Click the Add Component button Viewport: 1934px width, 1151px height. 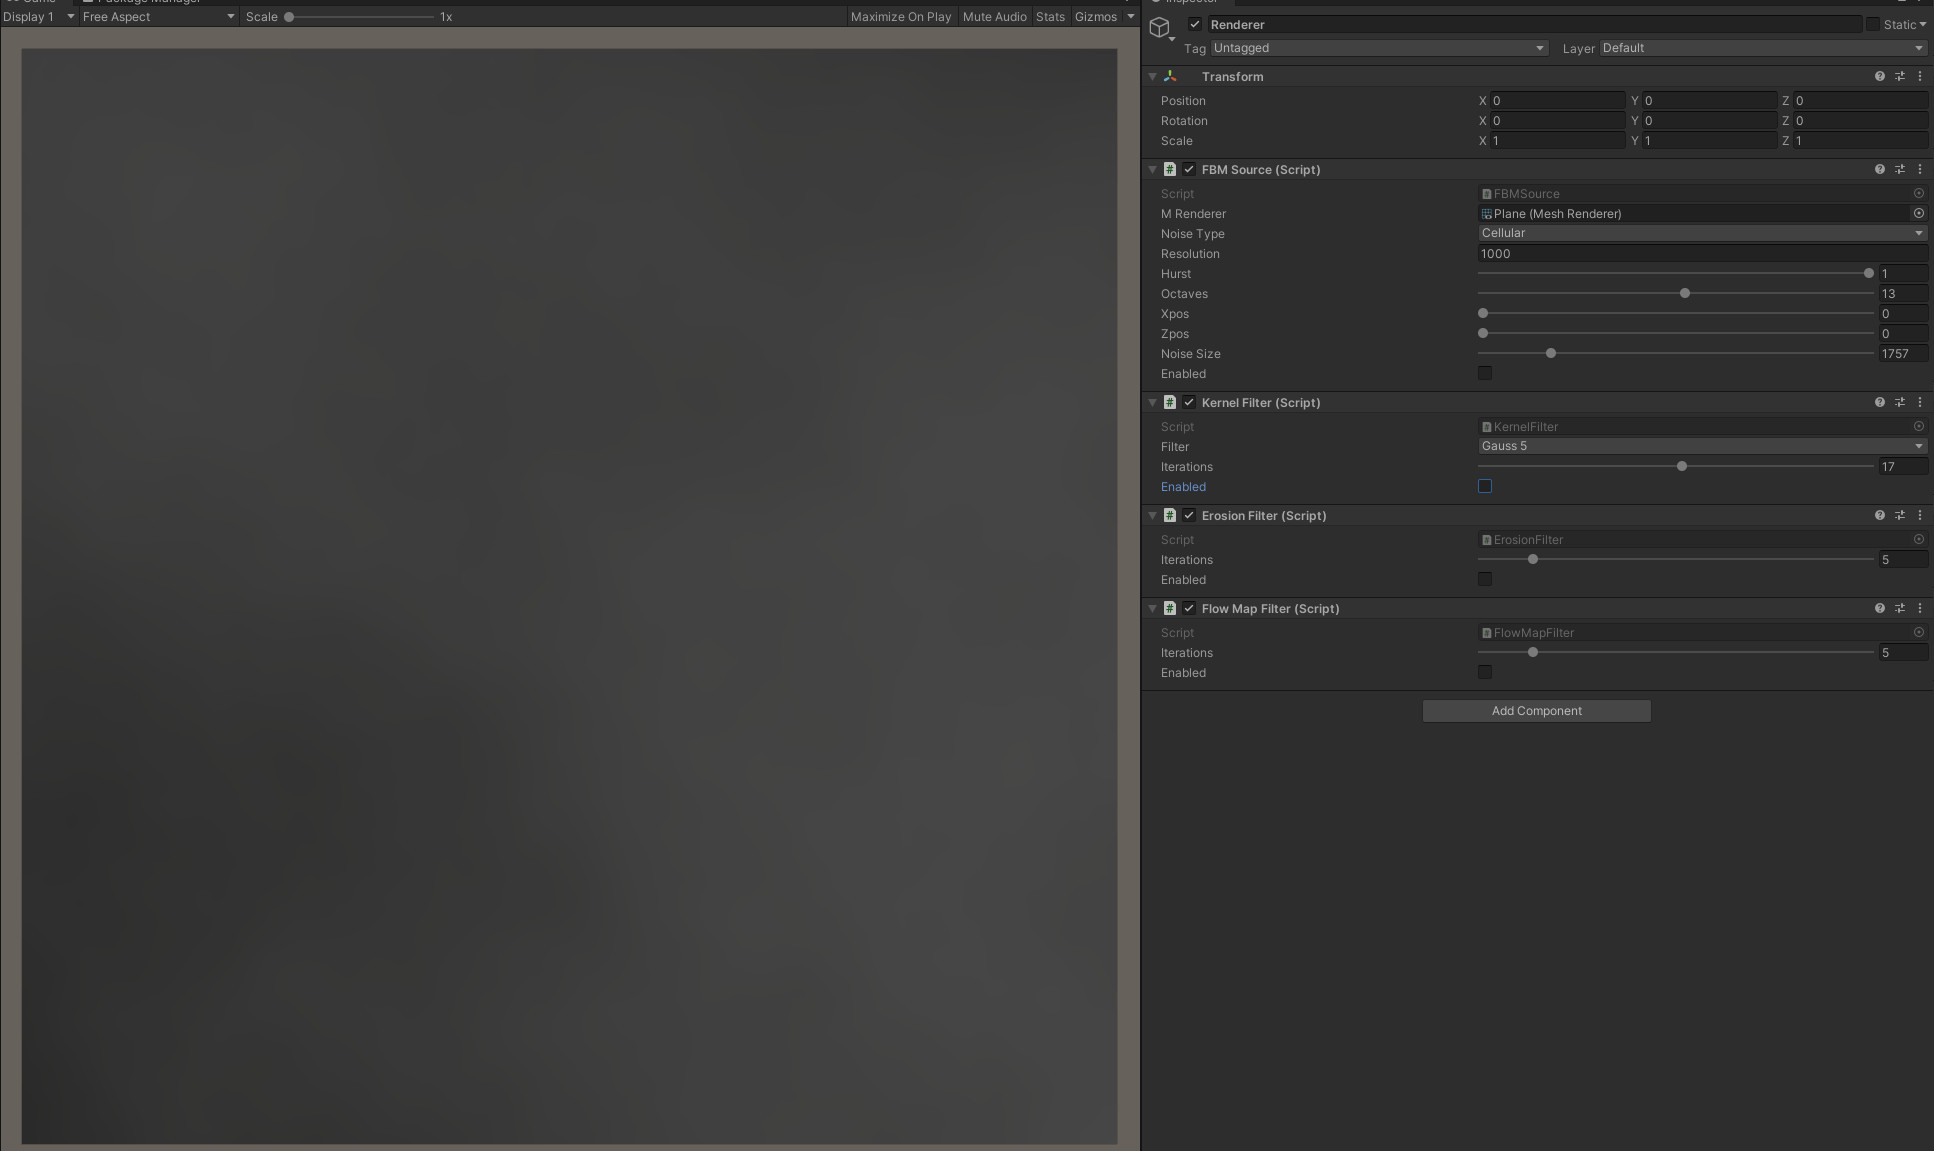point(1536,711)
